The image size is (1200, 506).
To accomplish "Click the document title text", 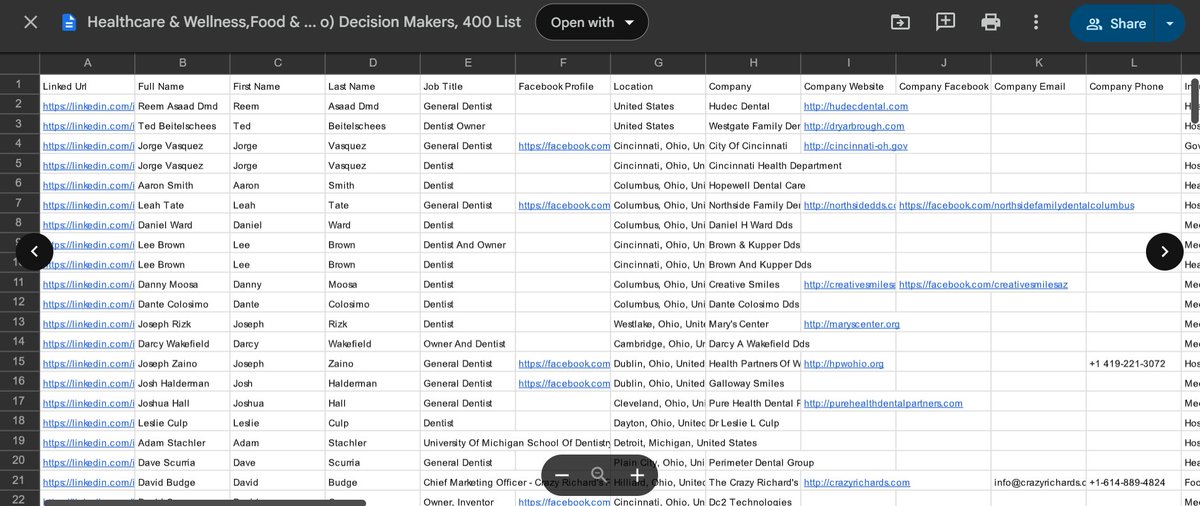I will pyautogui.click(x=304, y=22).
